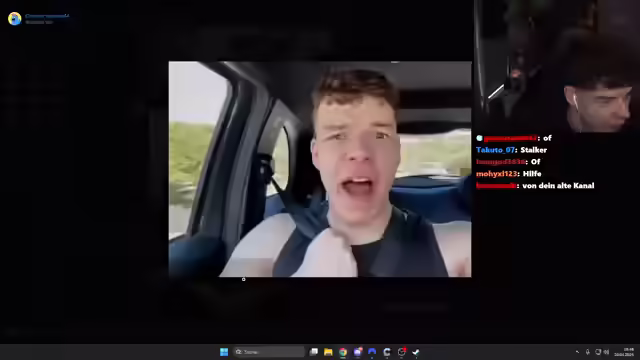Open Task View from the taskbar
The width and height of the screenshot is (640, 360).
(313, 352)
